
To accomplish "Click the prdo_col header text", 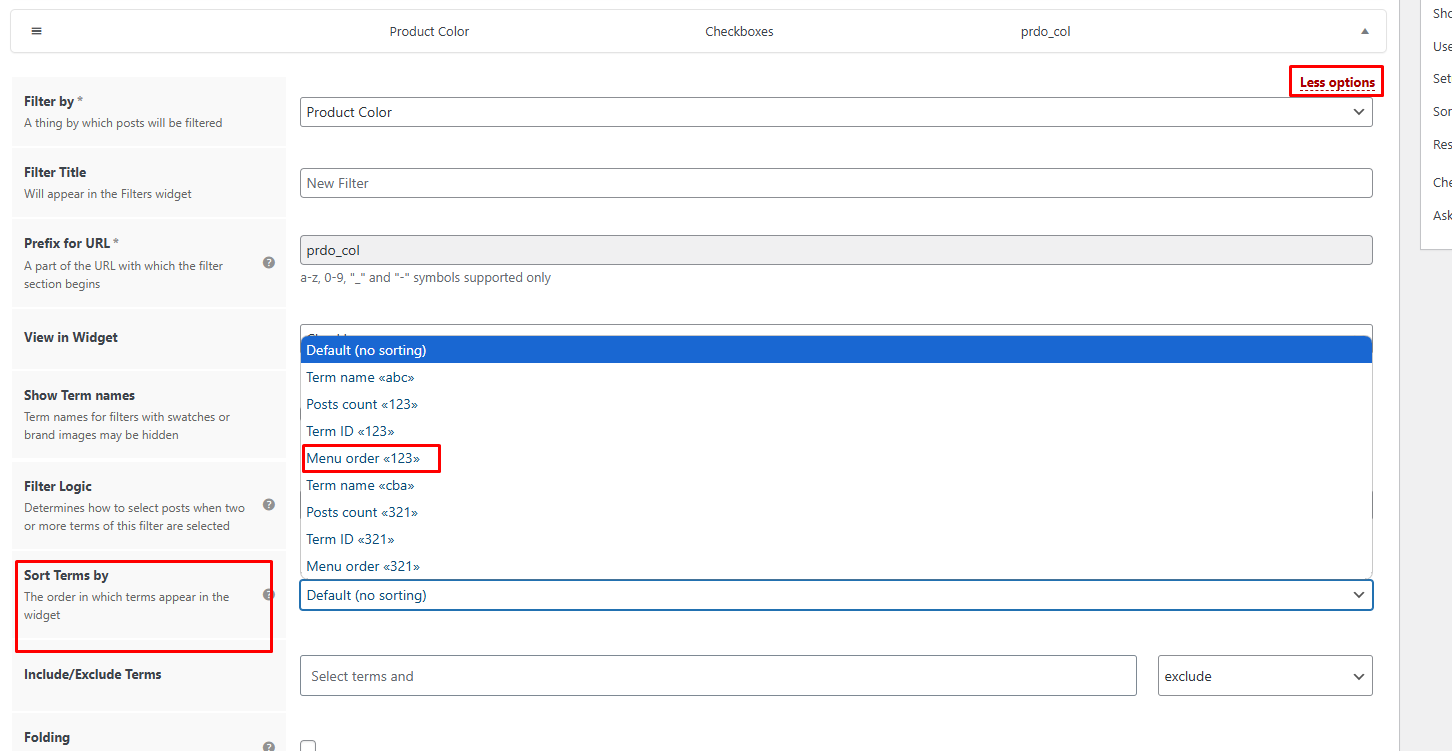I will pyautogui.click(x=1046, y=31).
